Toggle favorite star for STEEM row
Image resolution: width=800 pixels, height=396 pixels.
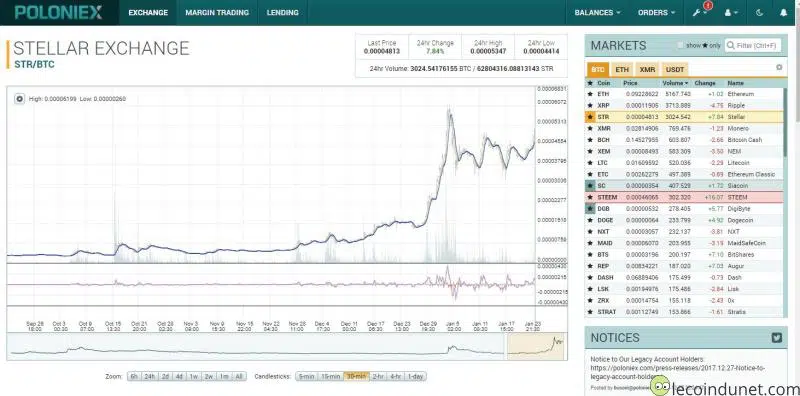tap(590, 197)
